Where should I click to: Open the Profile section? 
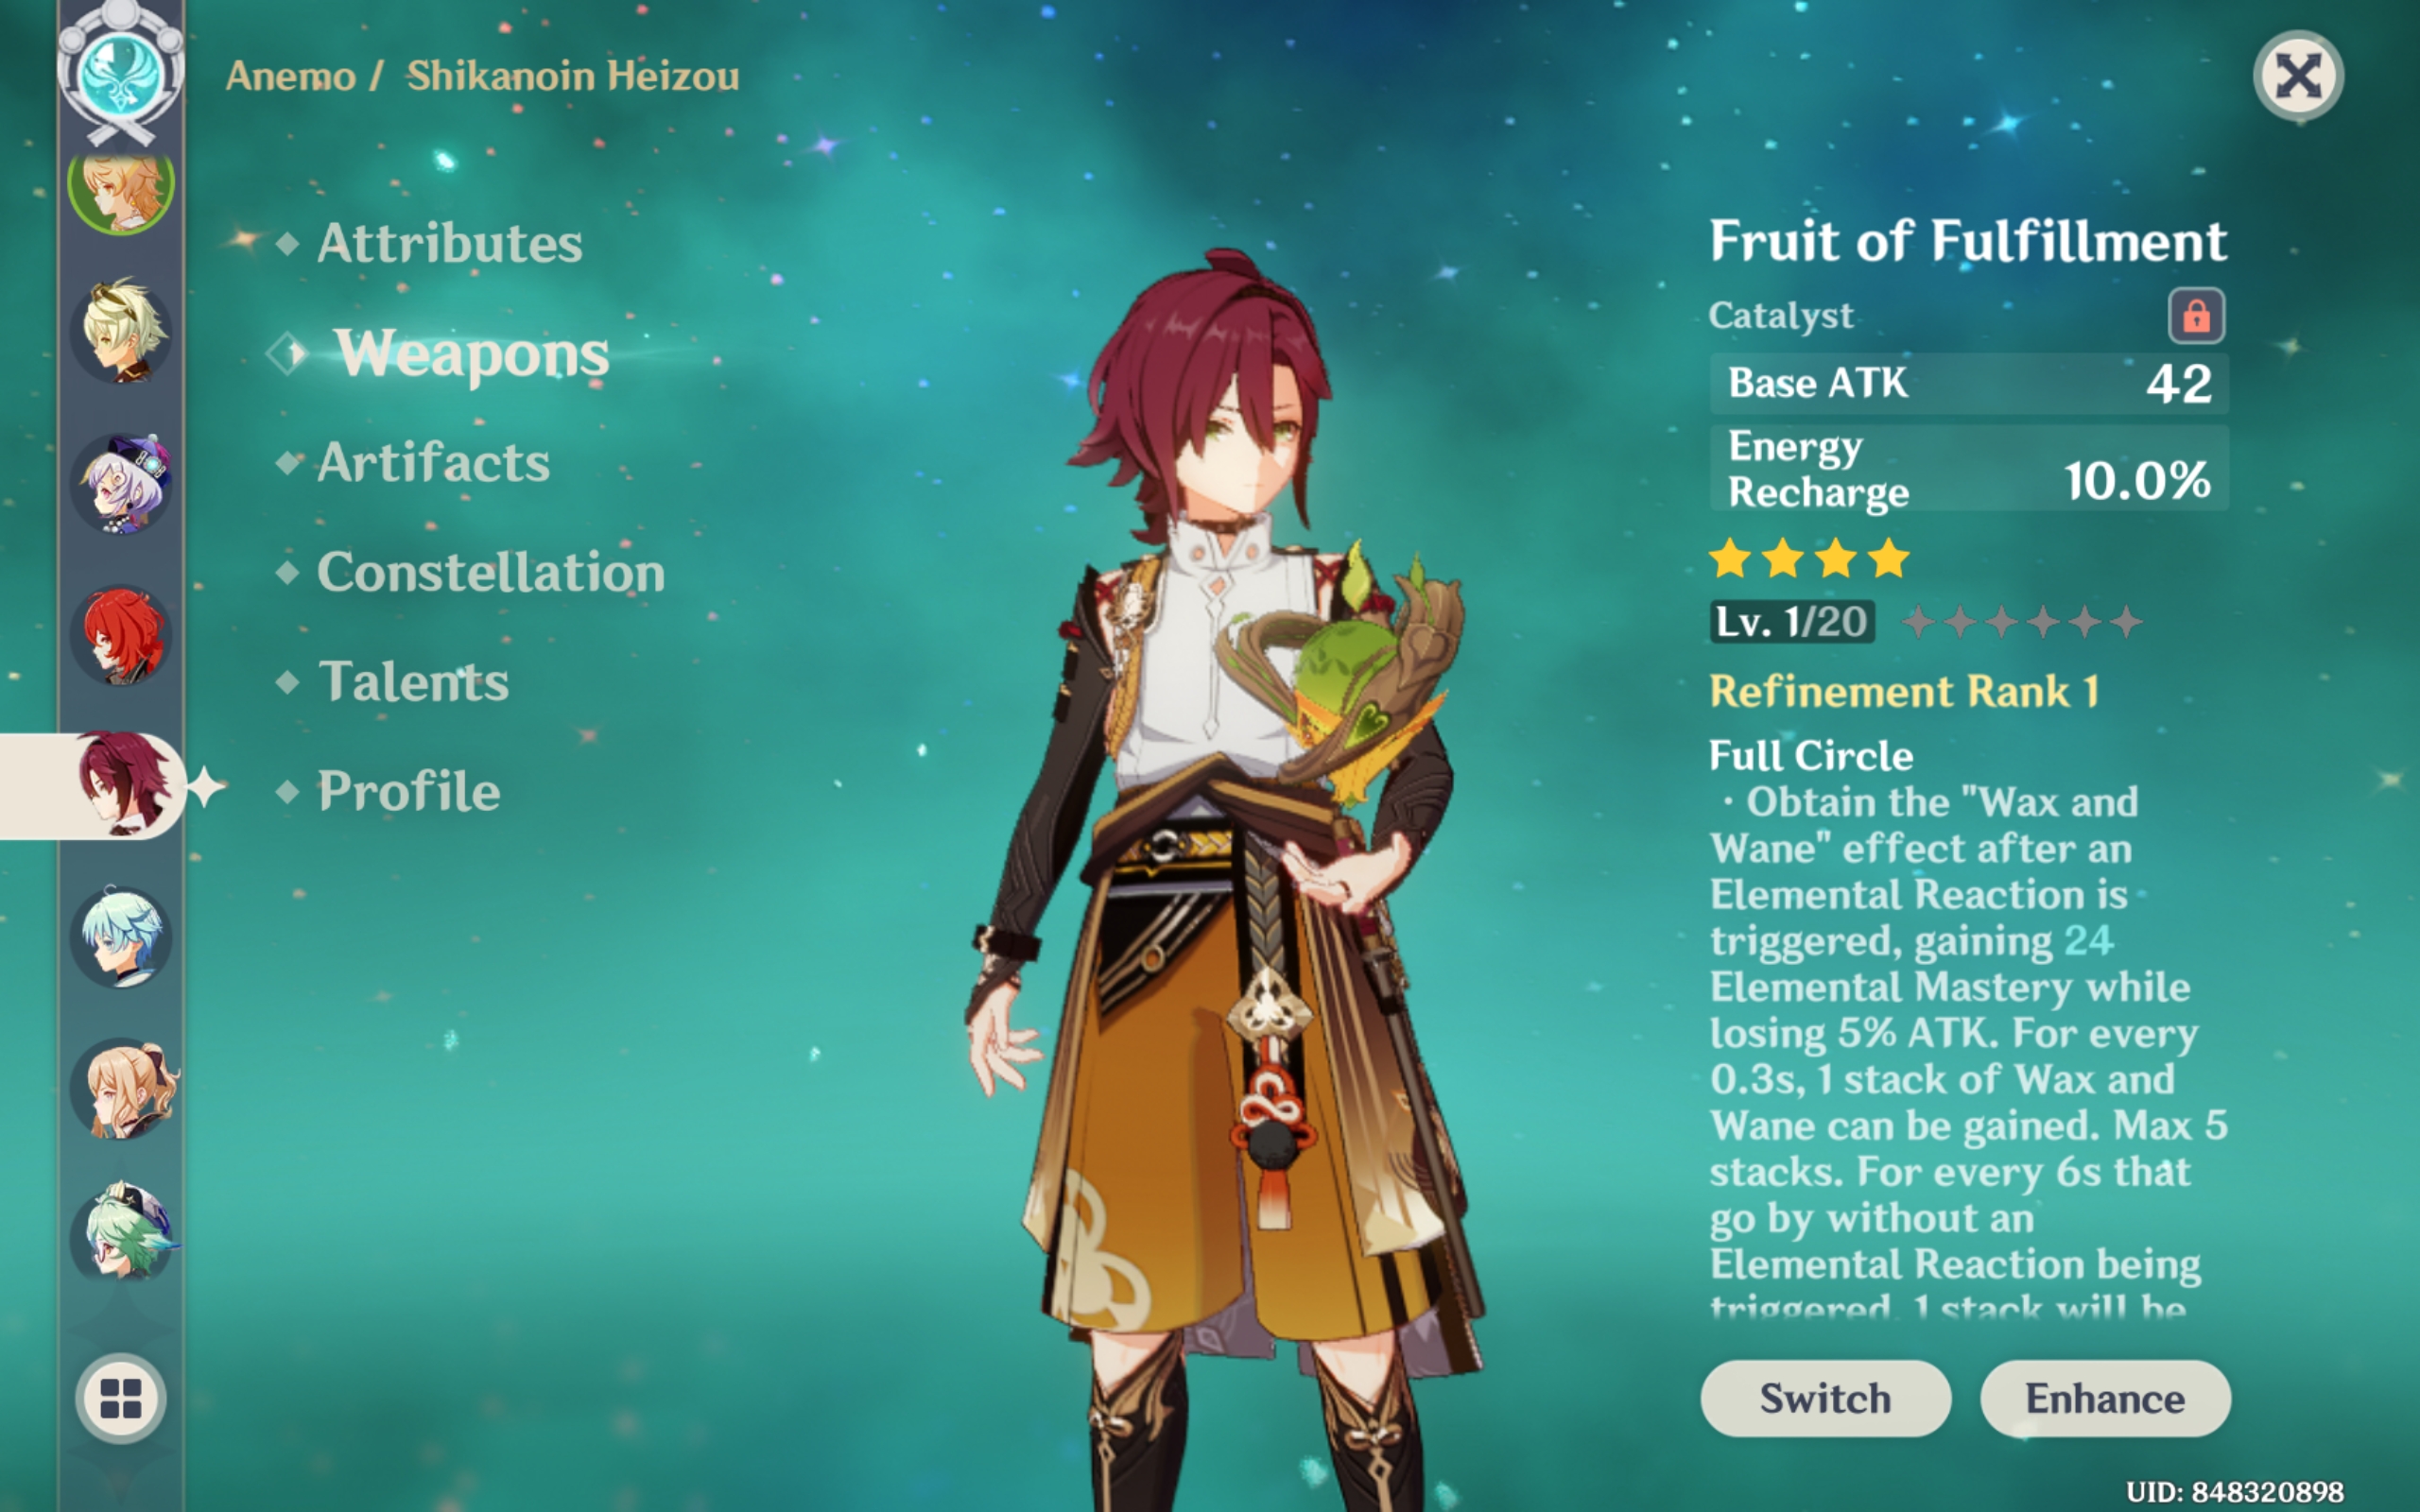(x=408, y=791)
